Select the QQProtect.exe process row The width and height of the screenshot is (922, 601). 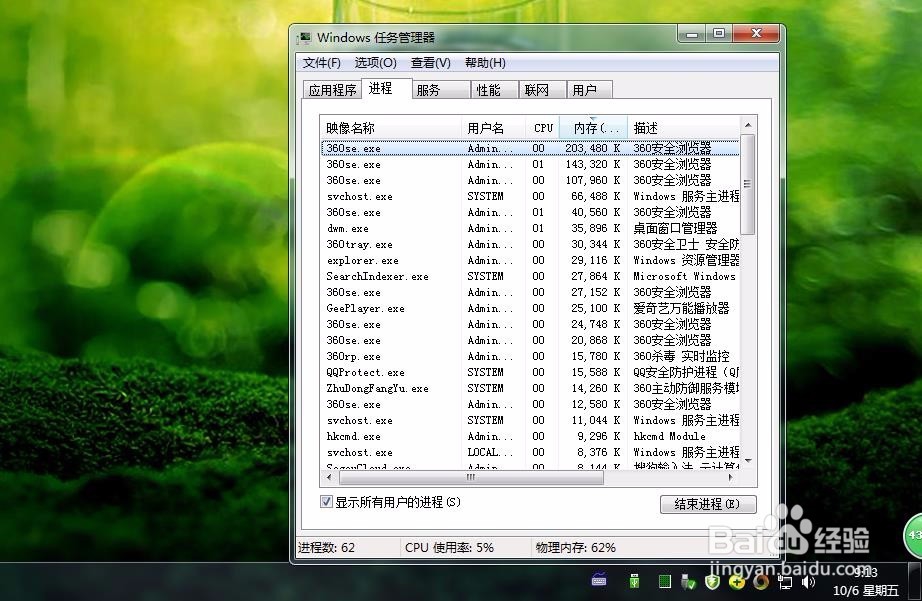click(x=530, y=372)
